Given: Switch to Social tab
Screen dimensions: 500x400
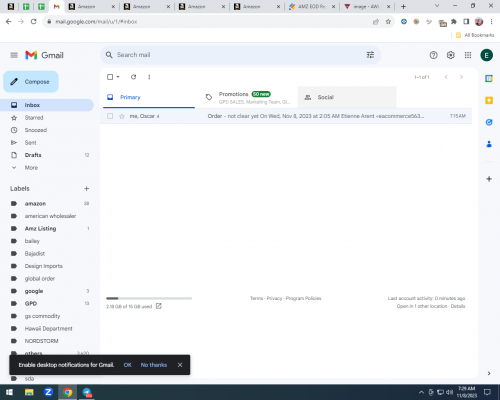Looking at the screenshot, I should click(347, 97).
